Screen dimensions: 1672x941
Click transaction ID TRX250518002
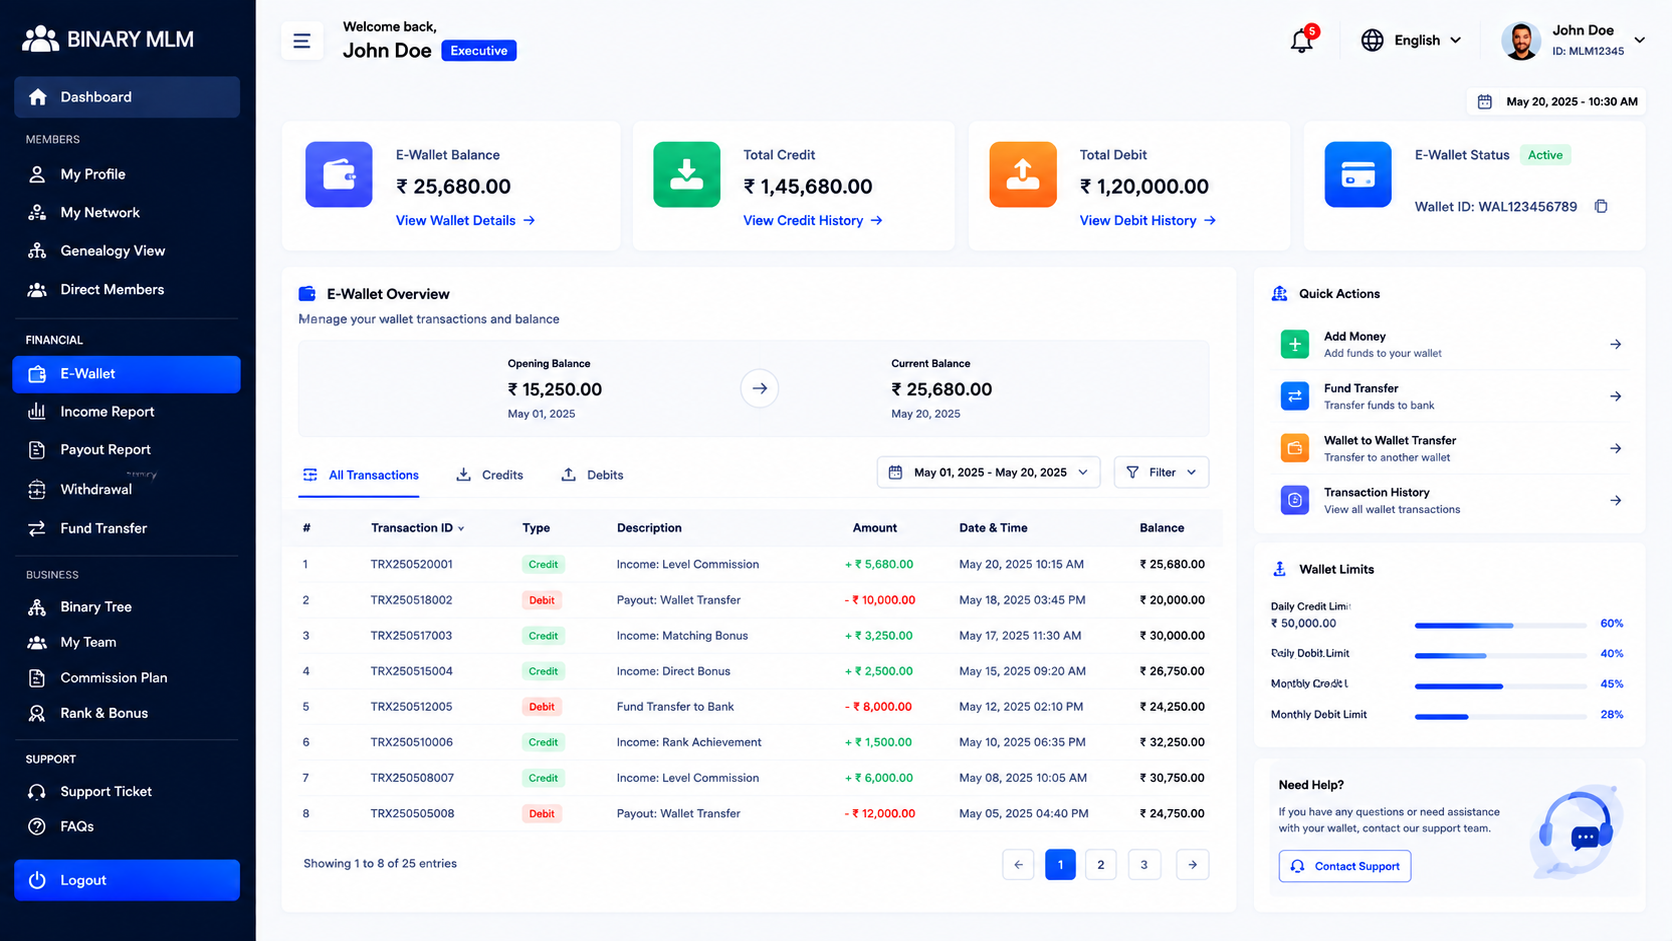411,600
